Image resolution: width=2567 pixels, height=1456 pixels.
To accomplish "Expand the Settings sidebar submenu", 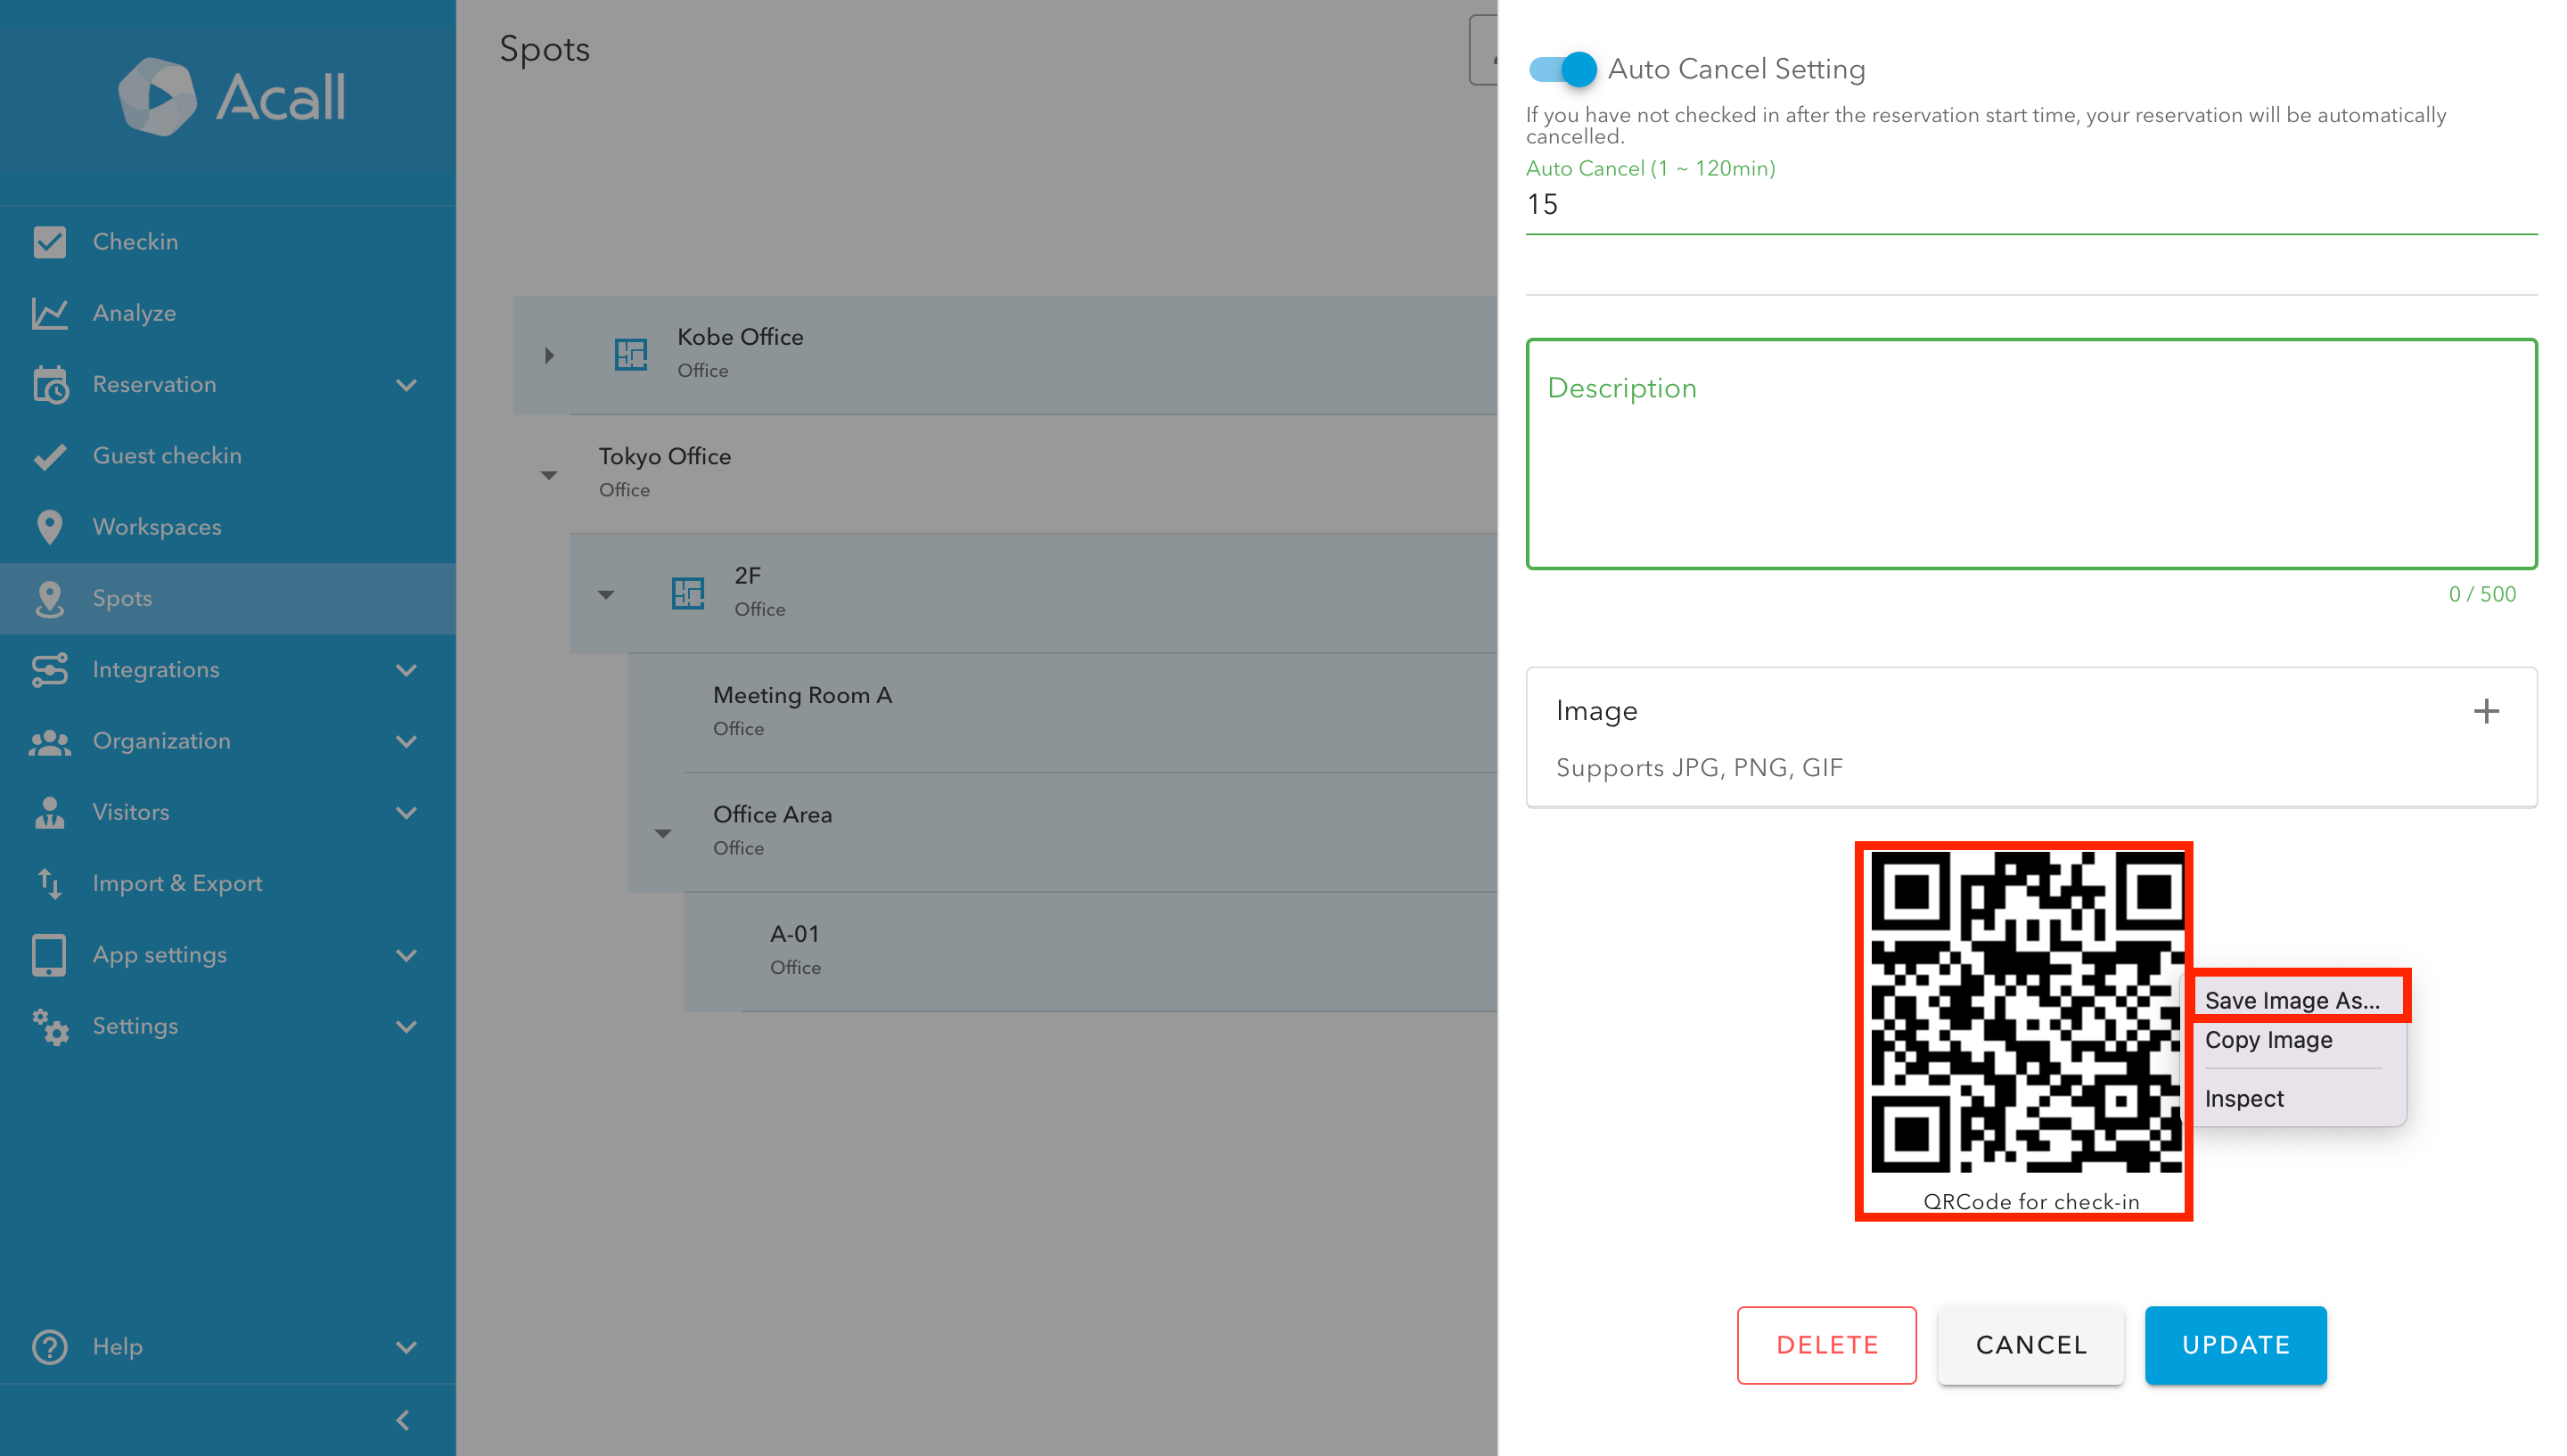I will click(406, 1026).
